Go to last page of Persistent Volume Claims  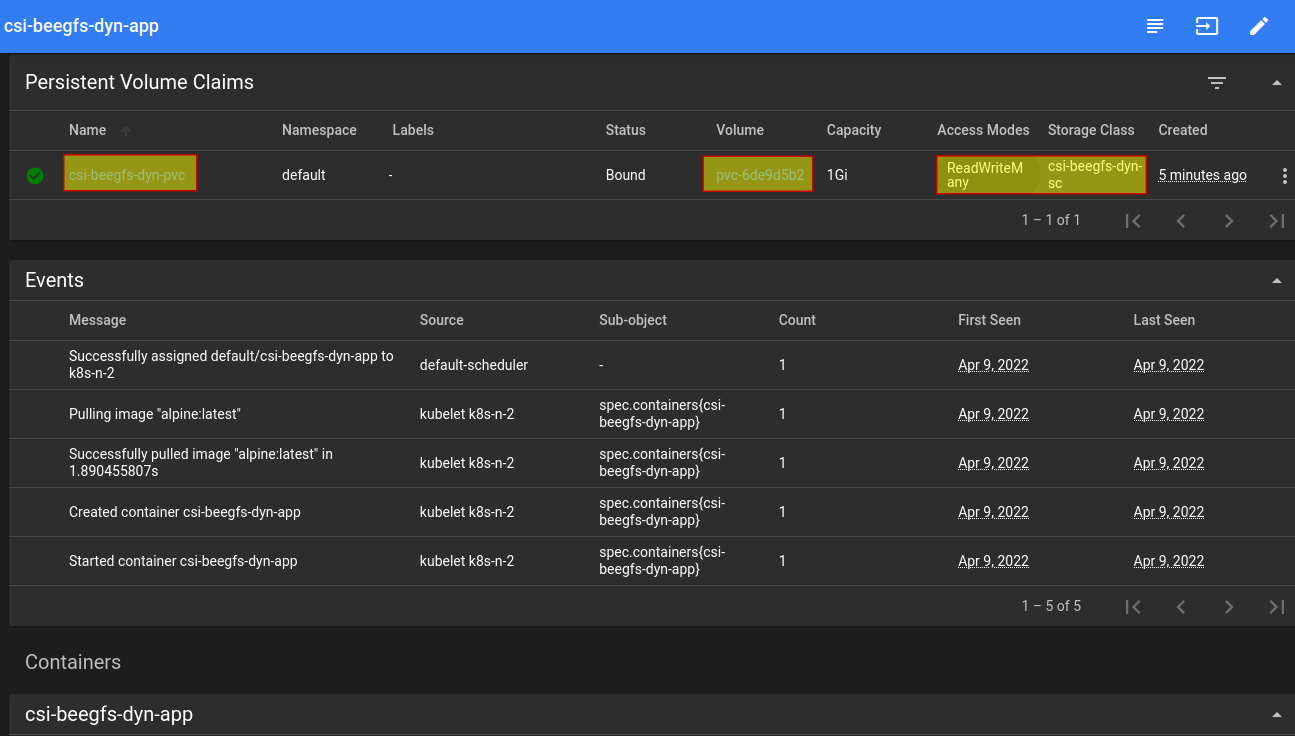click(1277, 221)
